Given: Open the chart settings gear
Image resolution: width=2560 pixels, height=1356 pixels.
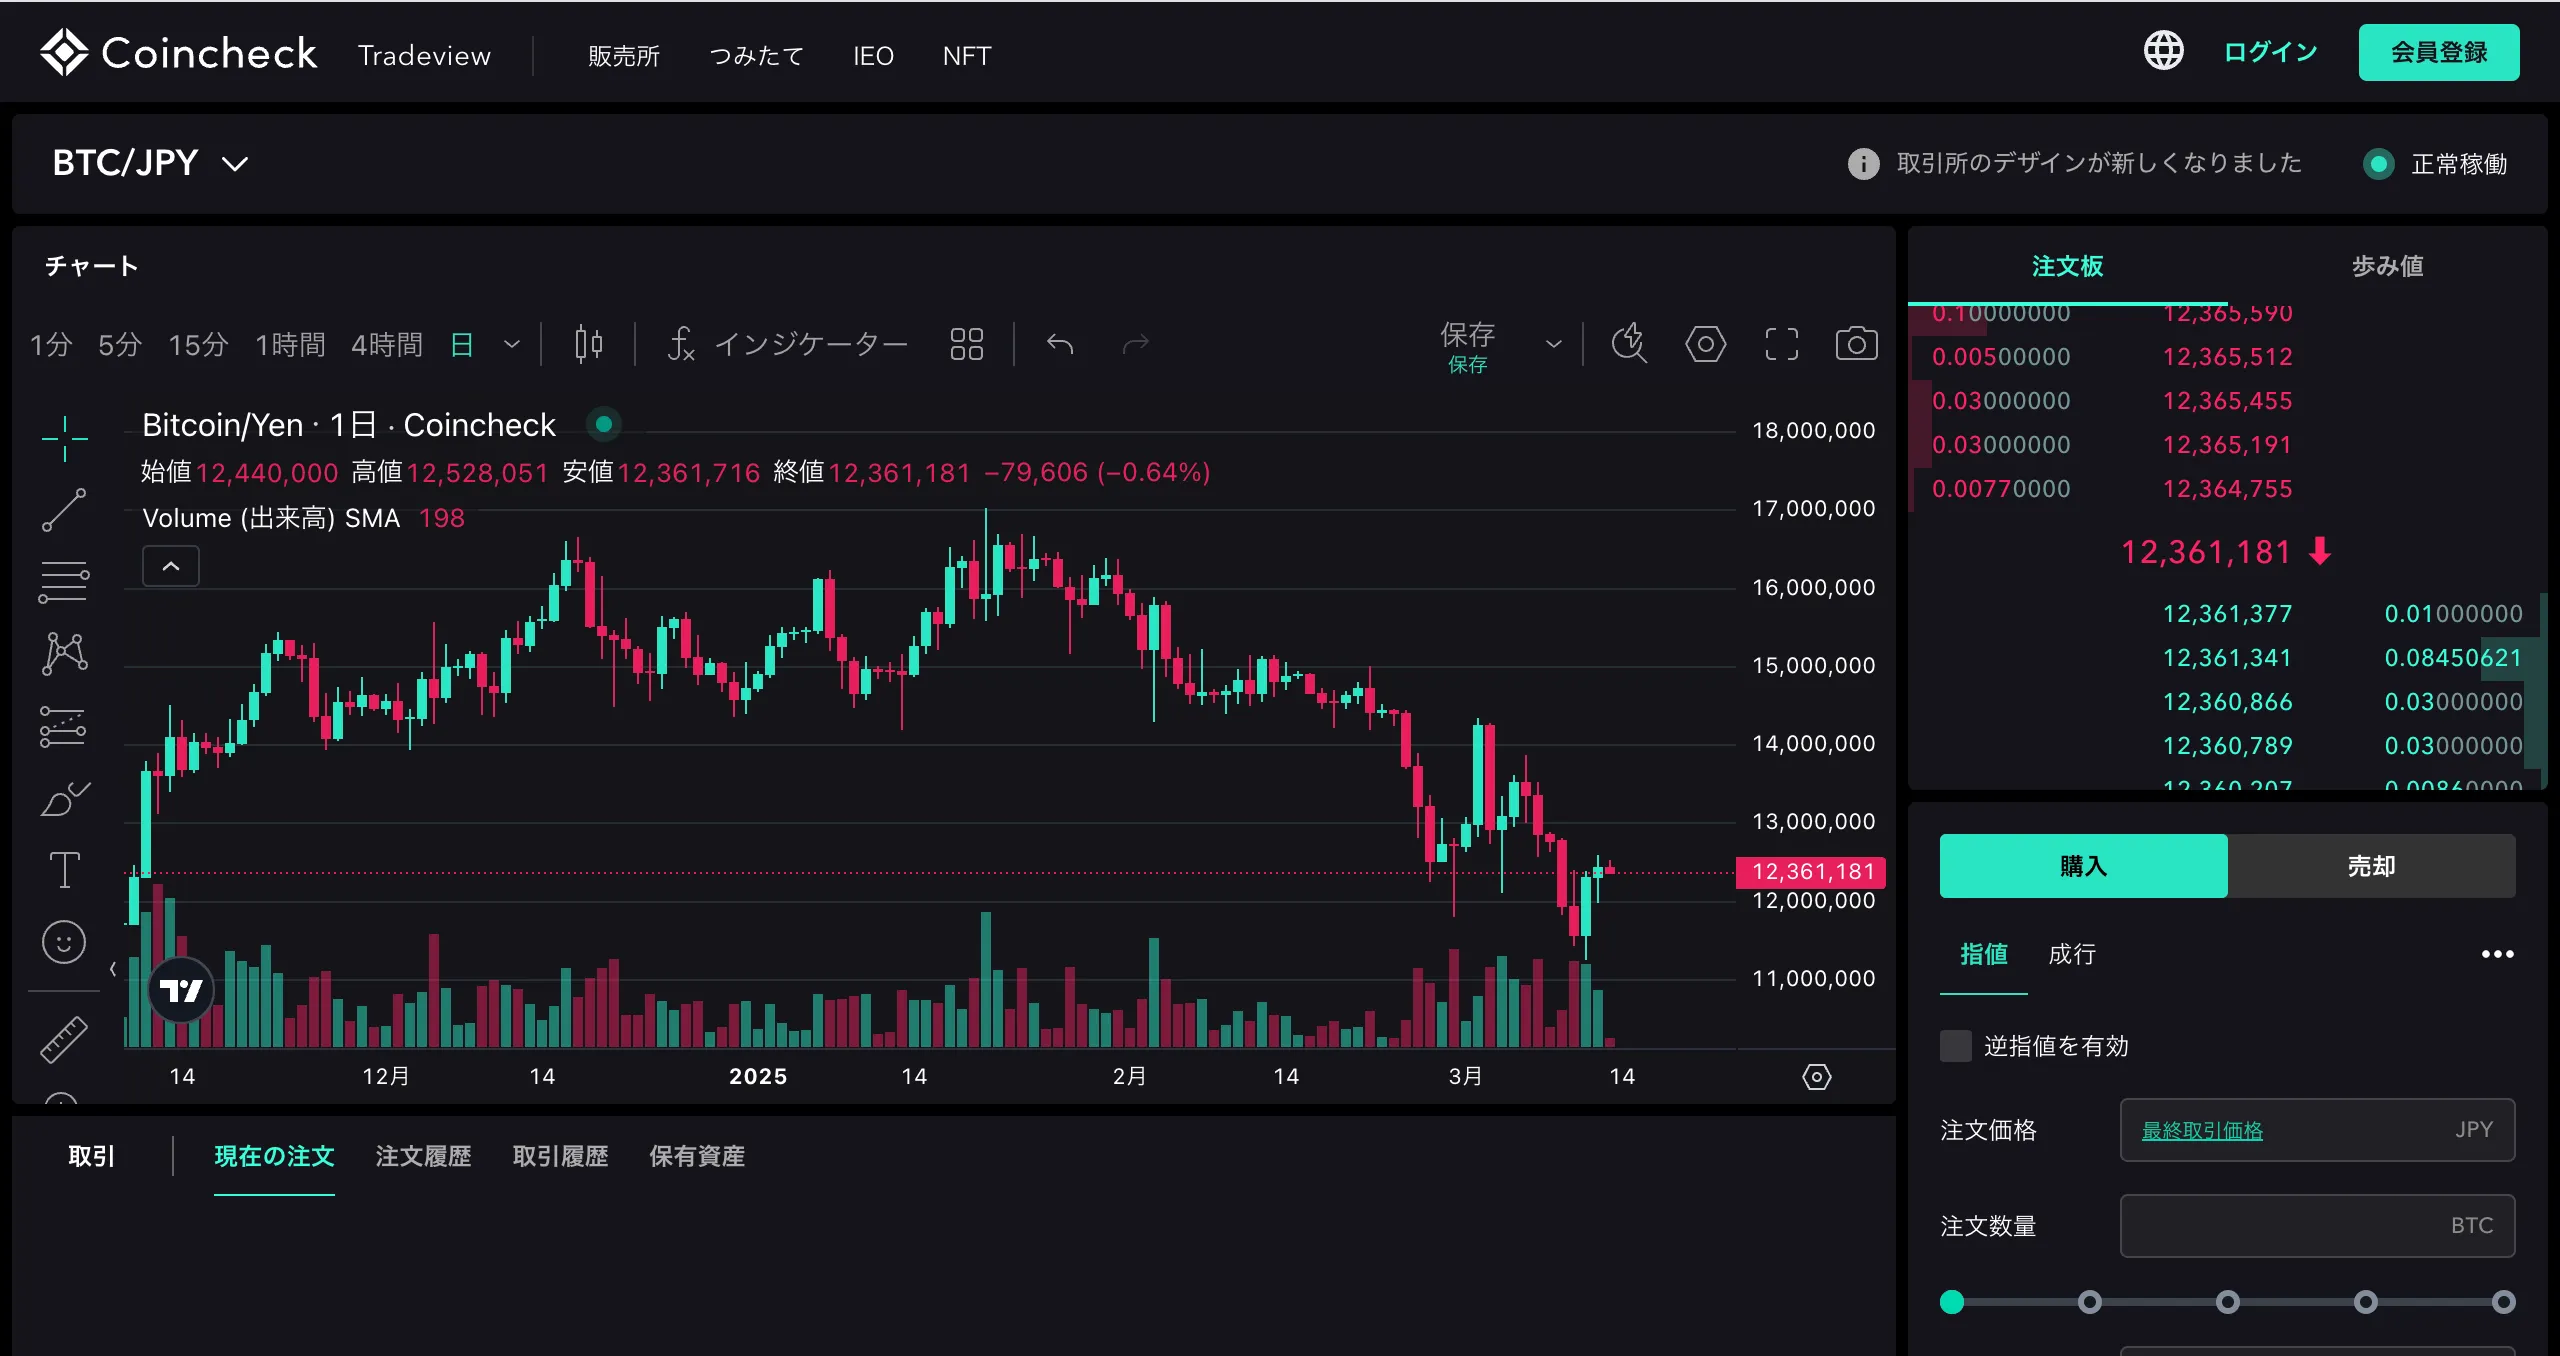Looking at the screenshot, I should (x=1705, y=344).
